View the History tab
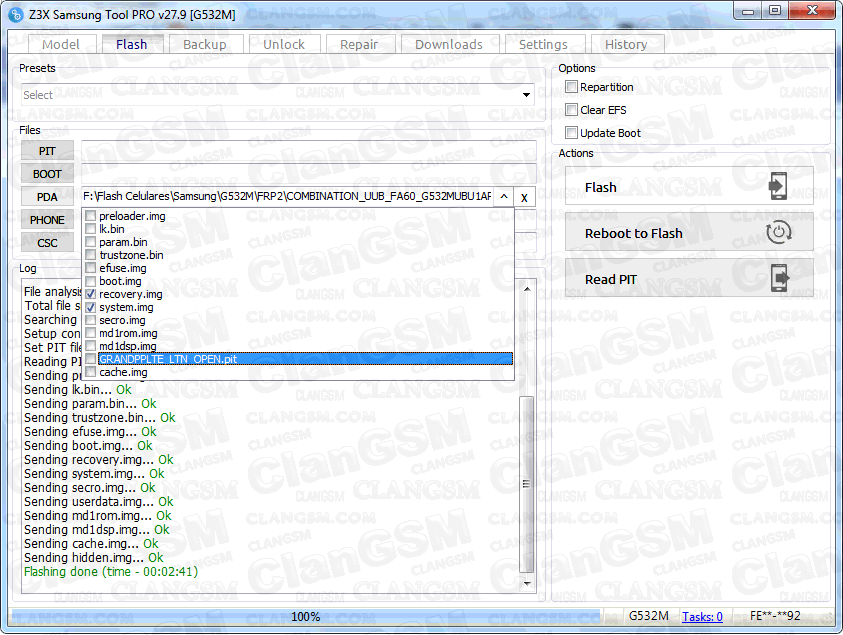This screenshot has width=843, height=635. [x=626, y=44]
